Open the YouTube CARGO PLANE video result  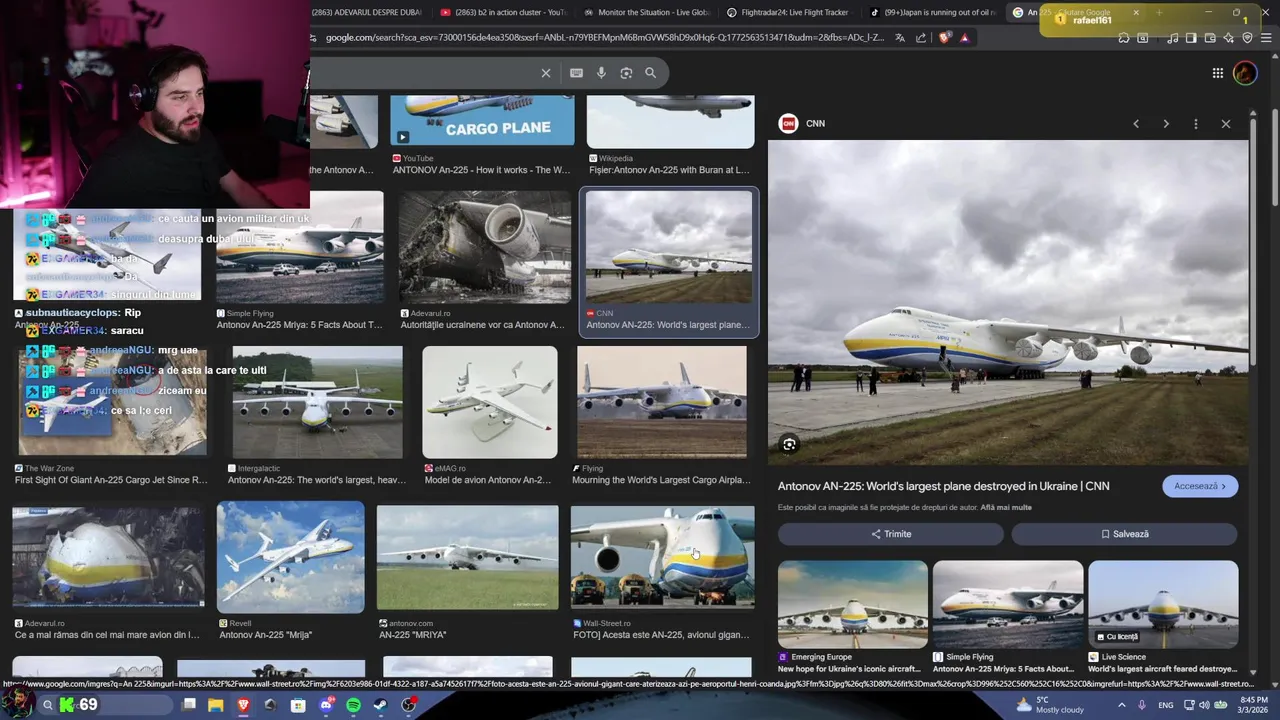(x=482, y=135)
